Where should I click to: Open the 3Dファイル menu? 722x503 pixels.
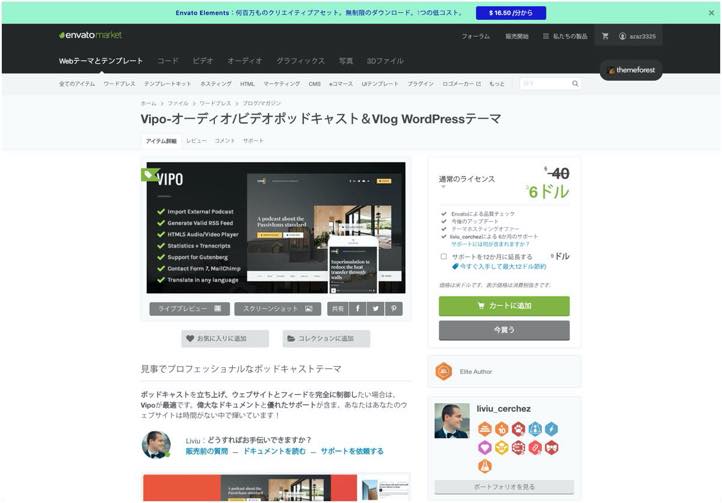tap(385, 61)
